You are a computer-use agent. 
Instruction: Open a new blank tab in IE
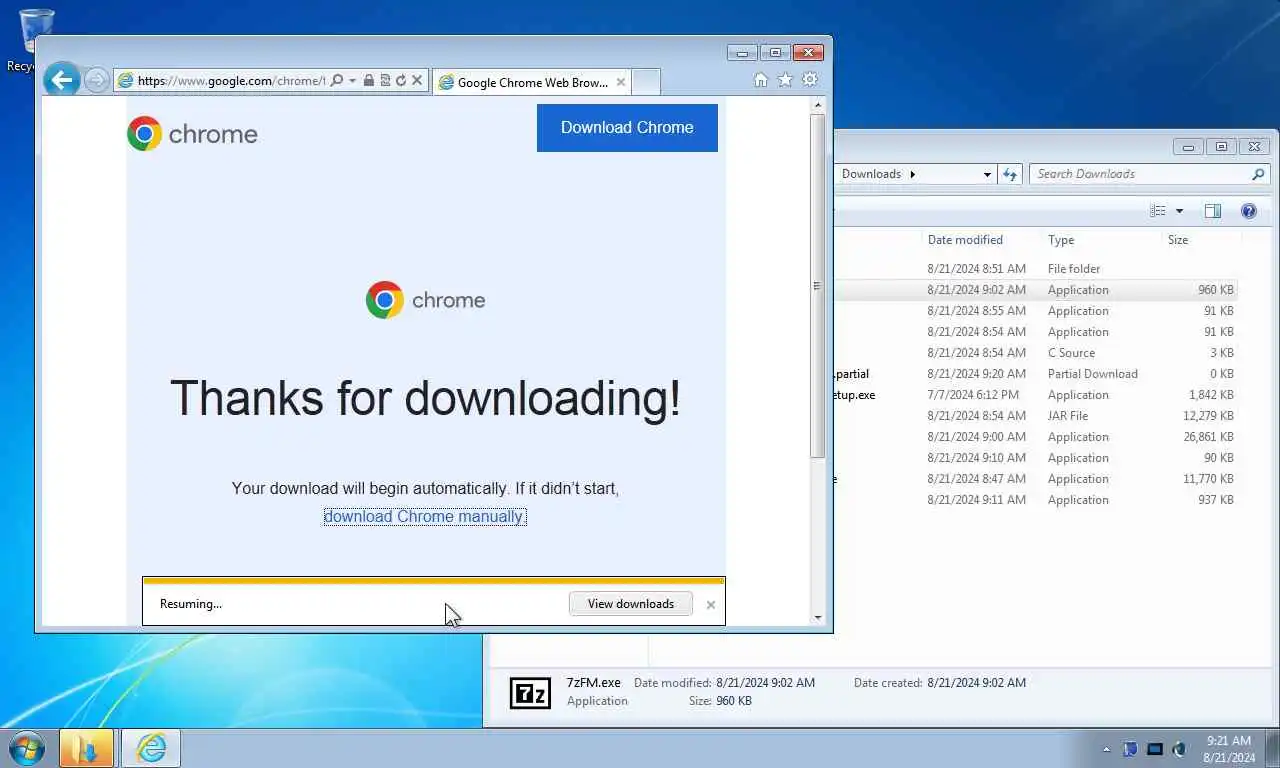[646, 82]
